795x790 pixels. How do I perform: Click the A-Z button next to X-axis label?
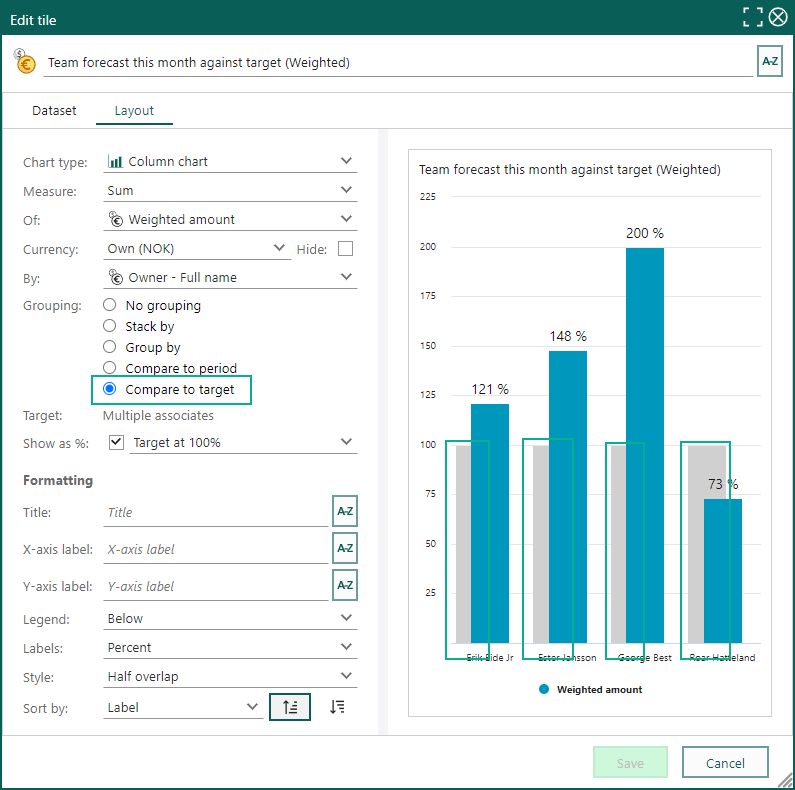tap(345, 548)
